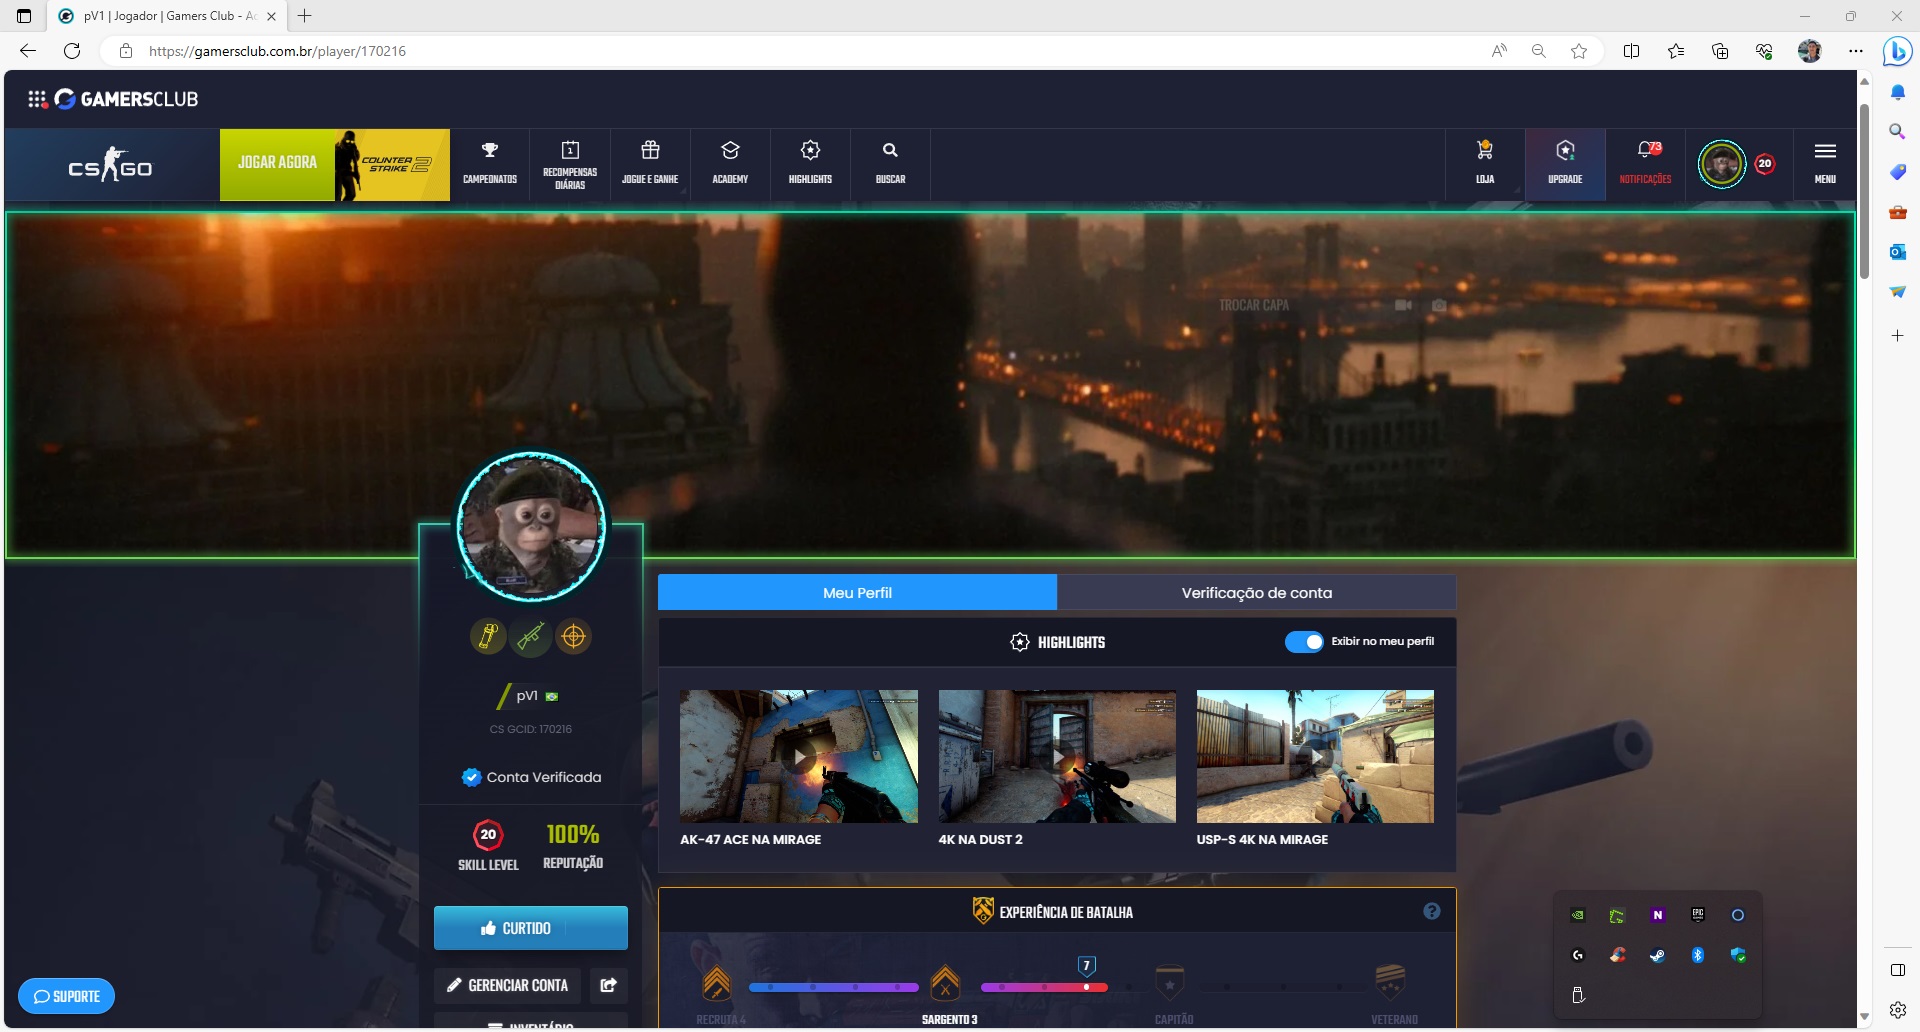This screenshot has height=1032, width=1920.
Task: Open the Loja shopping cart
Action: click(1485, 164)
